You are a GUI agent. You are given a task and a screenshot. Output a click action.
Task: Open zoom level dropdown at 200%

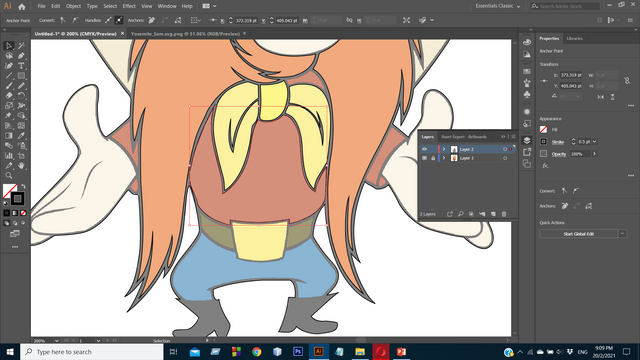[56, 340]
